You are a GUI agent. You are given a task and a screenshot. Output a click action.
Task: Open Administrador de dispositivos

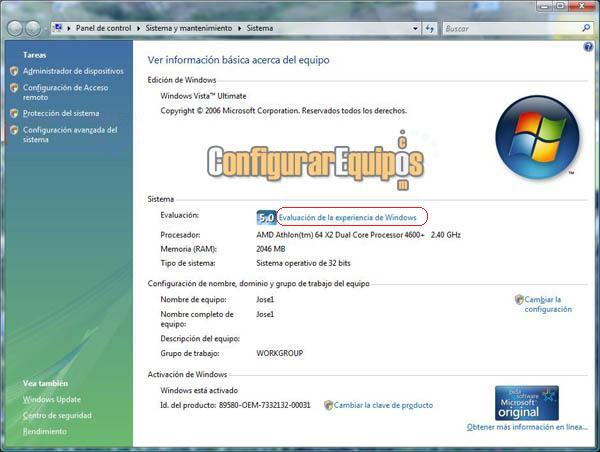click(73, 71)
